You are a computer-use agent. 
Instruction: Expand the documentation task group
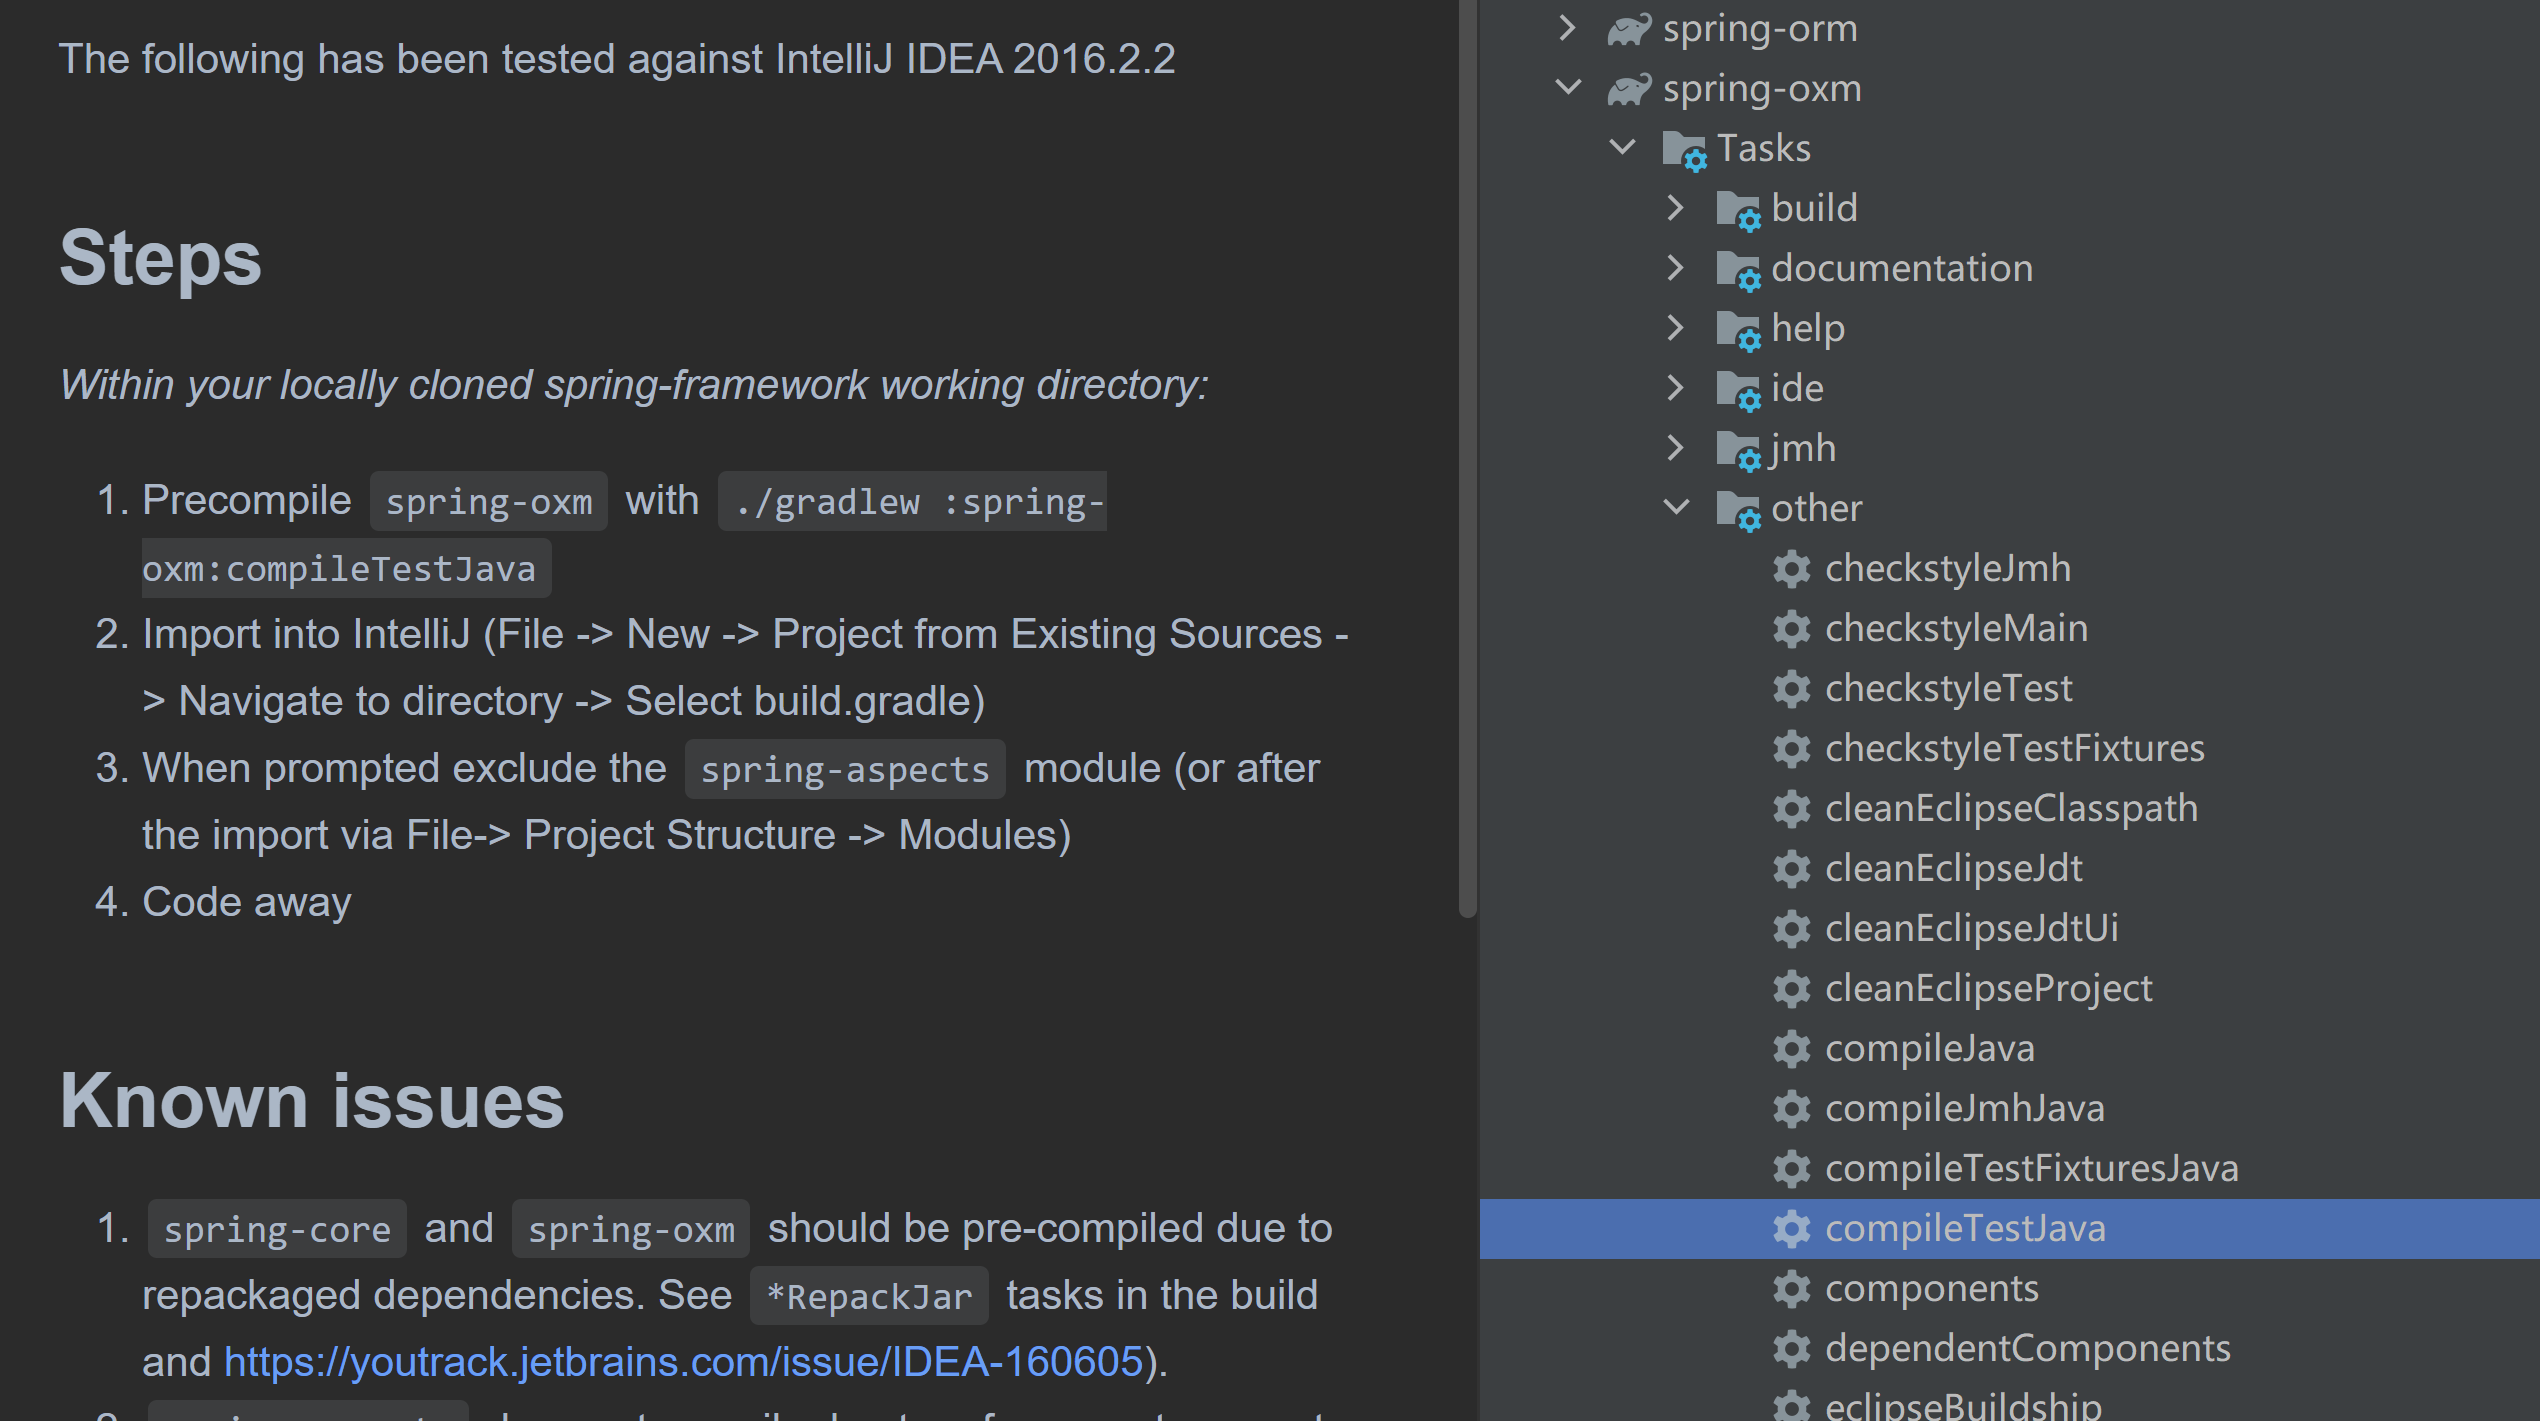point(1676,268)
